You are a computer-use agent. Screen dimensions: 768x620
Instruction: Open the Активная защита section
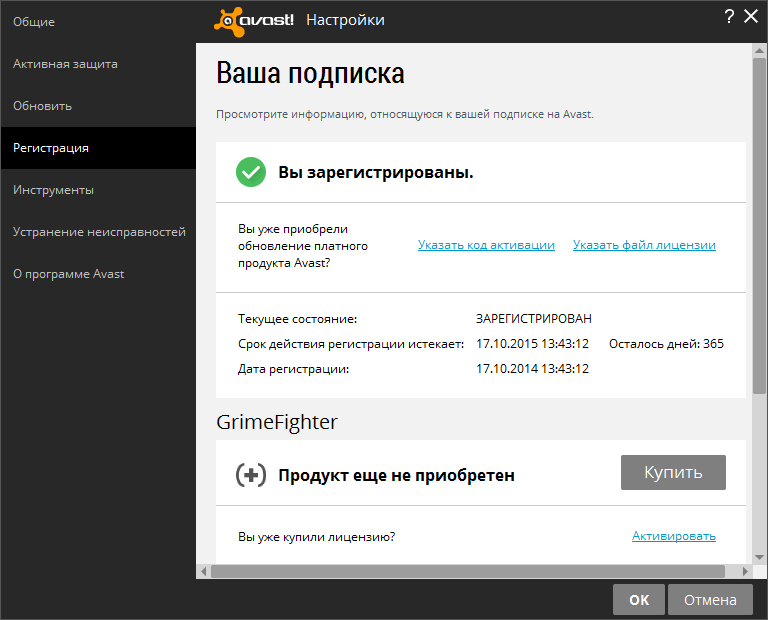tap(98, 64)
